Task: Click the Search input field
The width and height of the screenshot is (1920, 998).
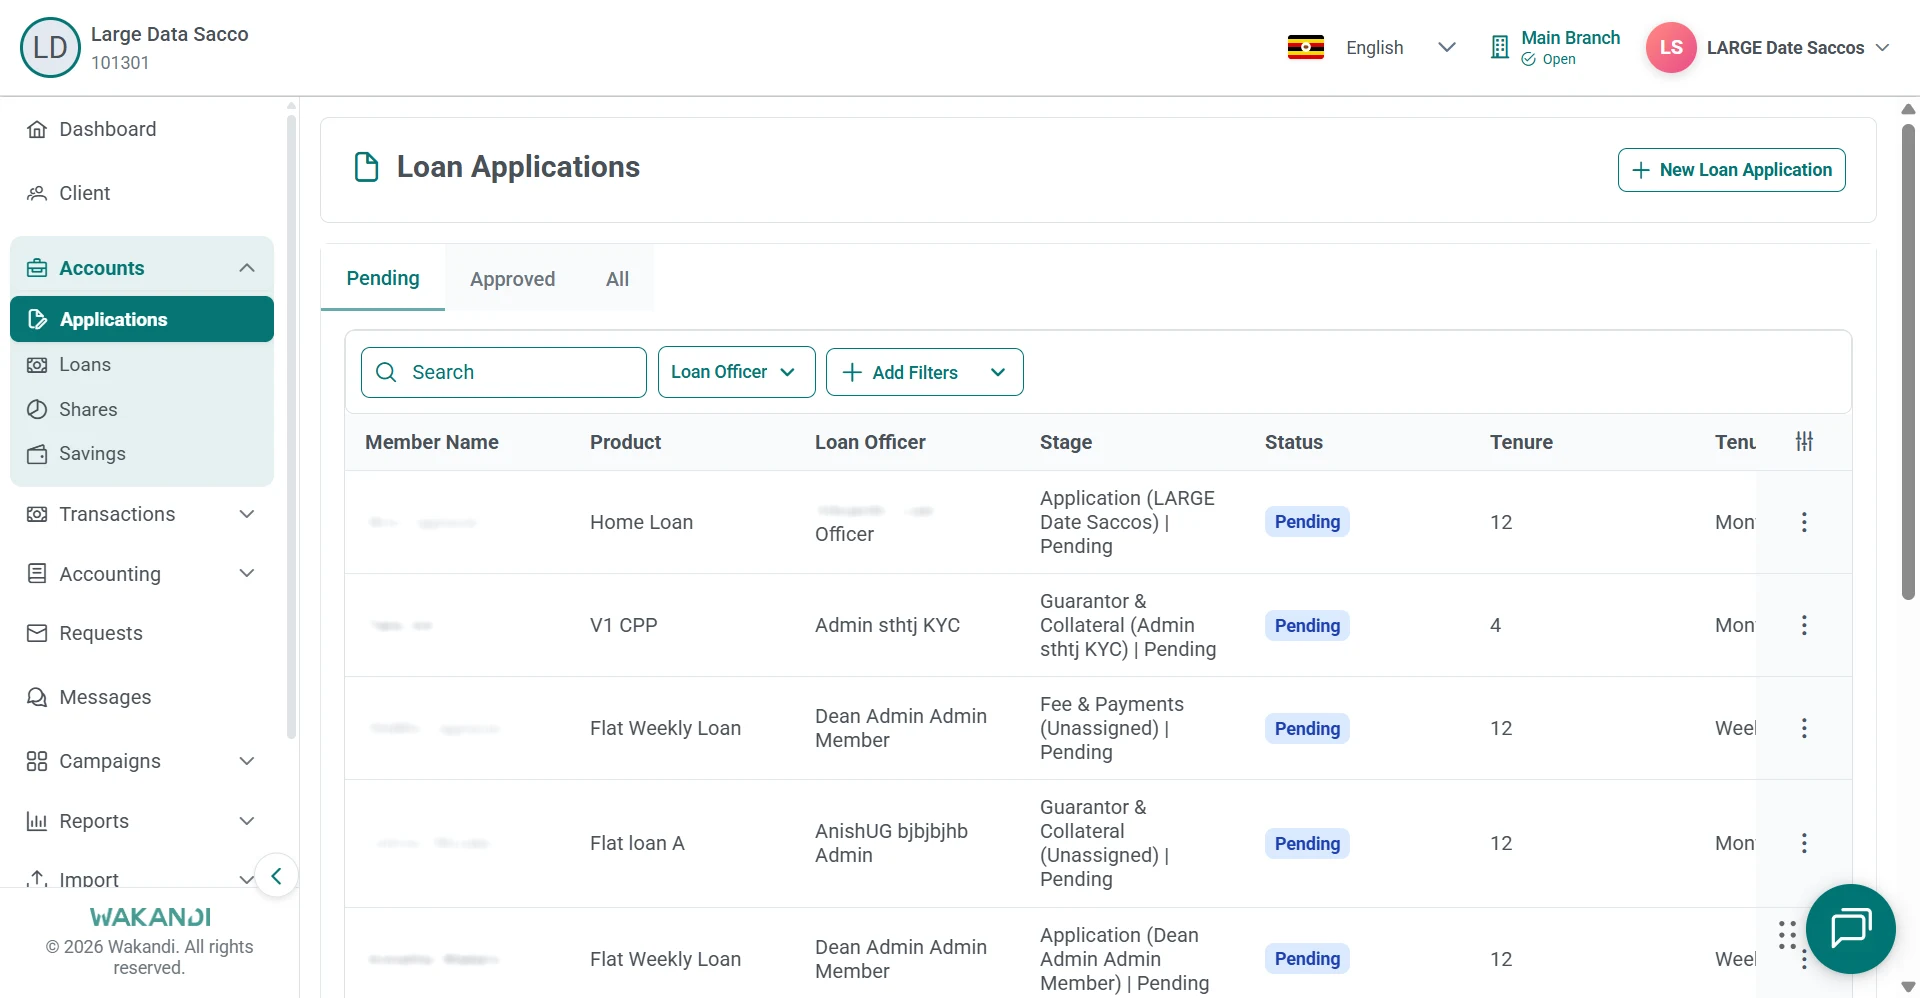Action: (x=504, y=372)
